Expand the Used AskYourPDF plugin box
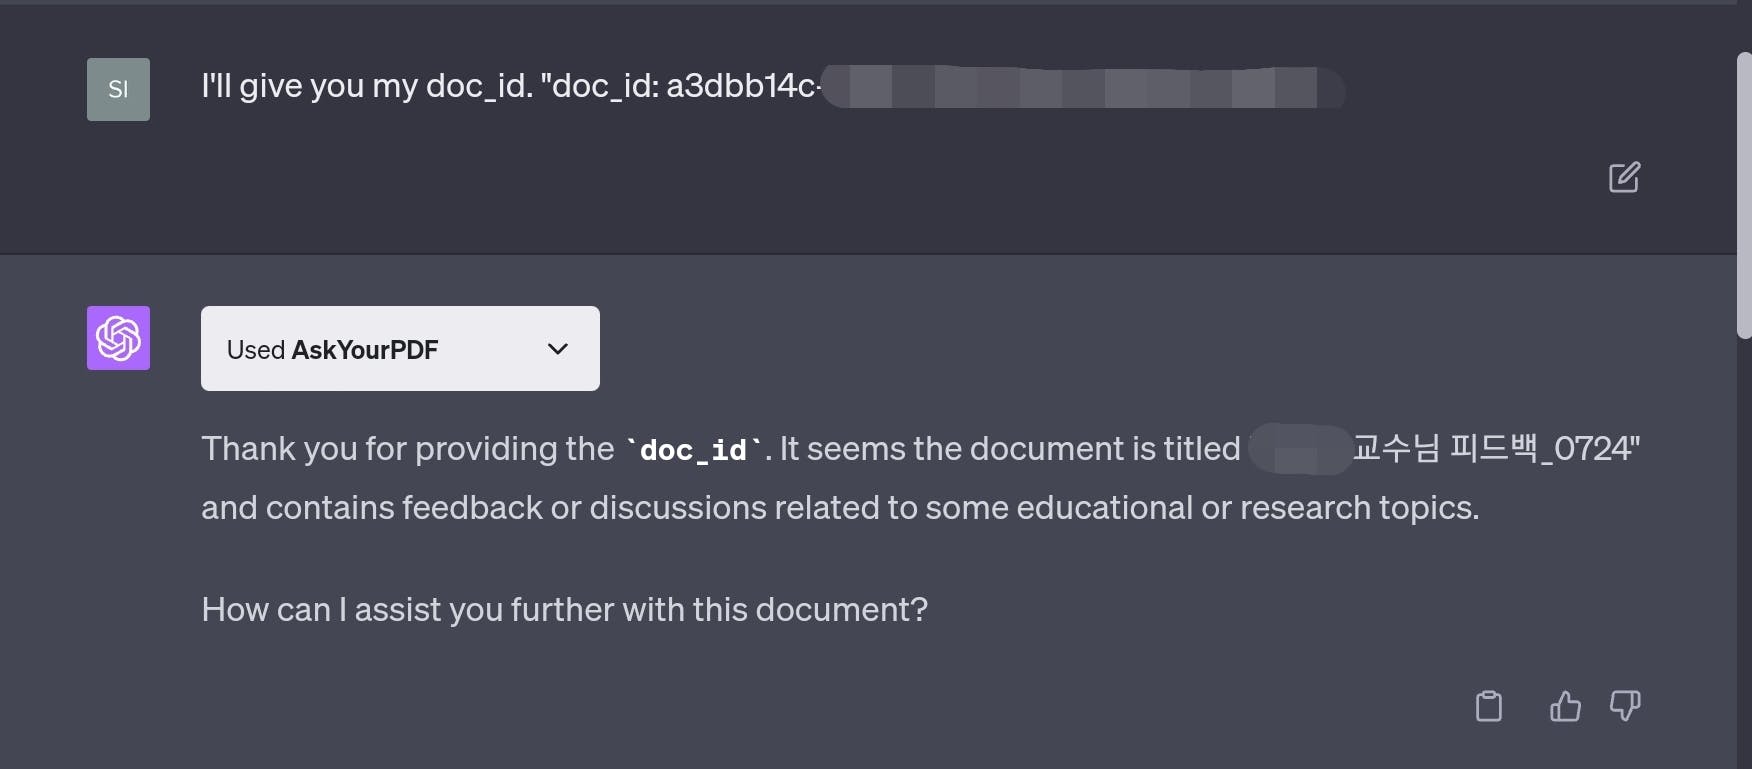 click(x=400, y=348)
